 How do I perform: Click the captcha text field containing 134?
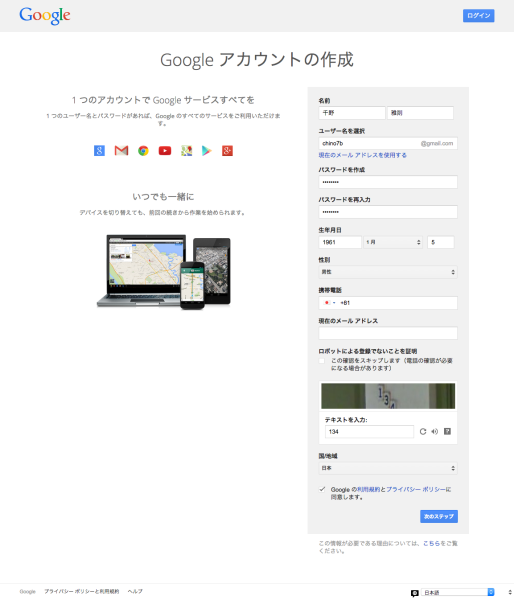[369, 432]
